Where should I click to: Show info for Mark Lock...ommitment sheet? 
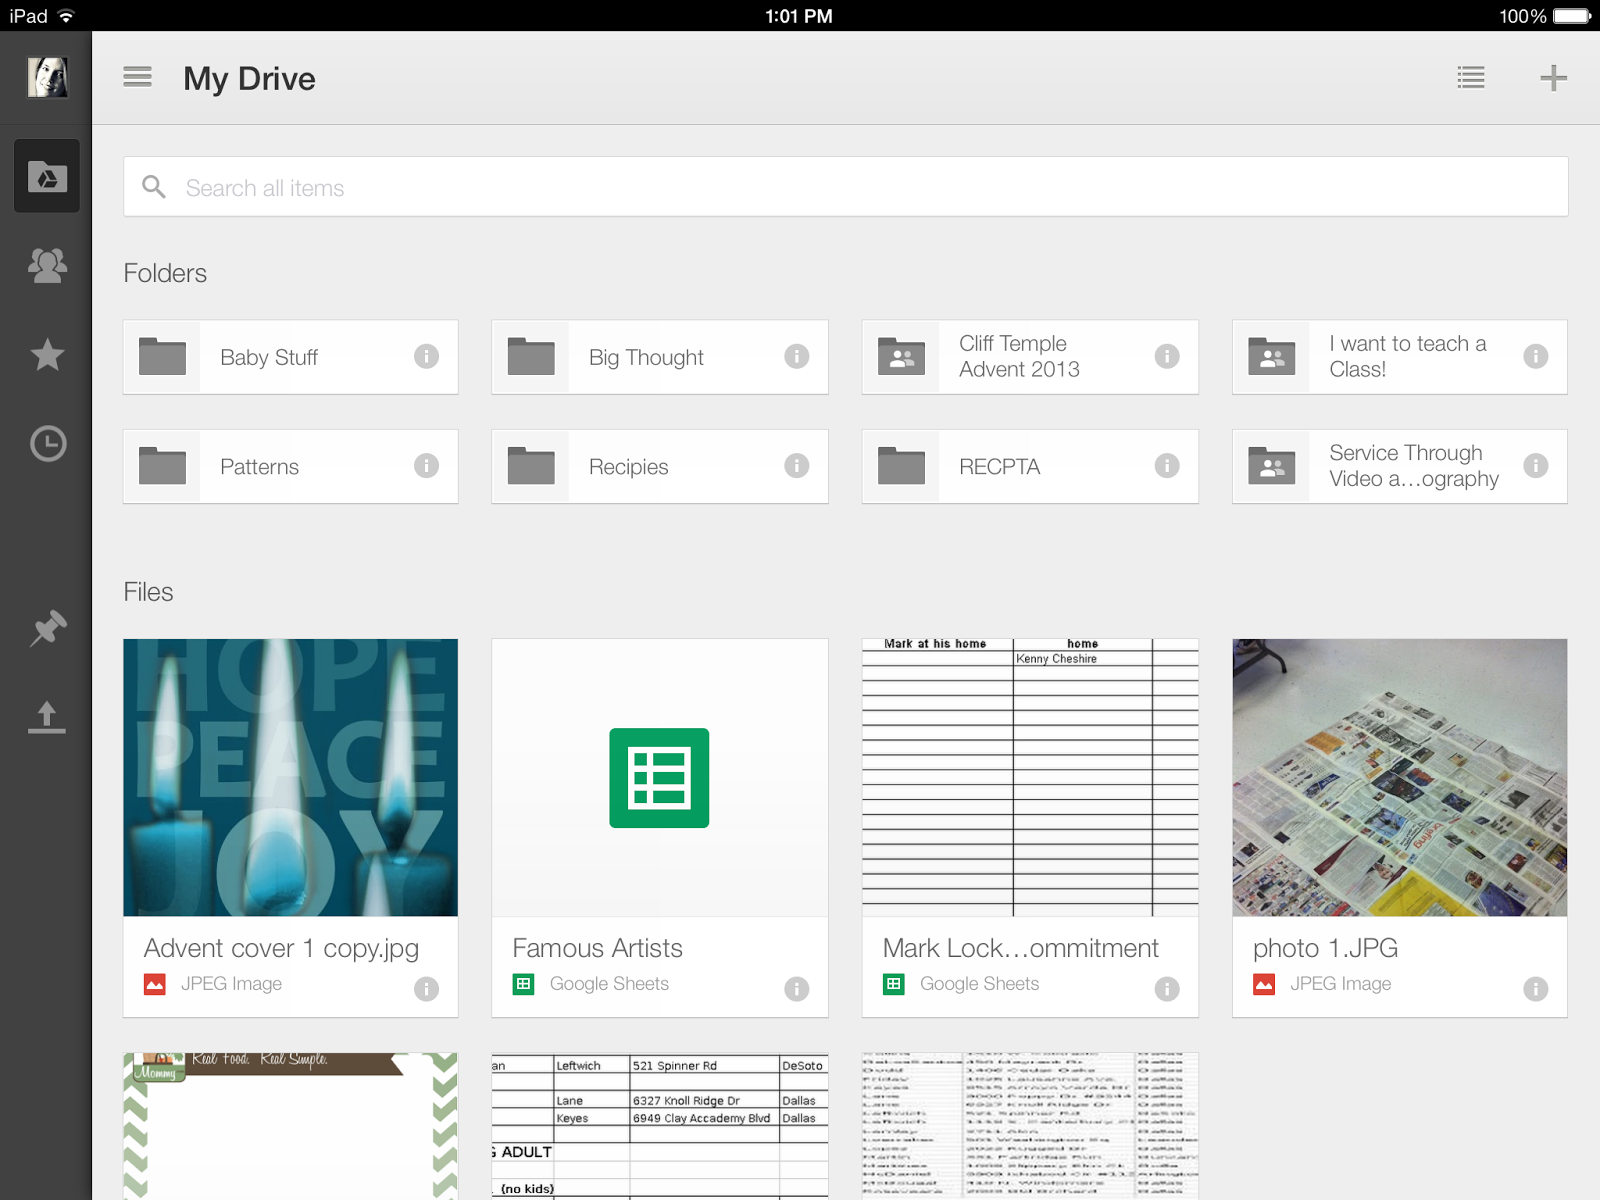[1166, 989]
